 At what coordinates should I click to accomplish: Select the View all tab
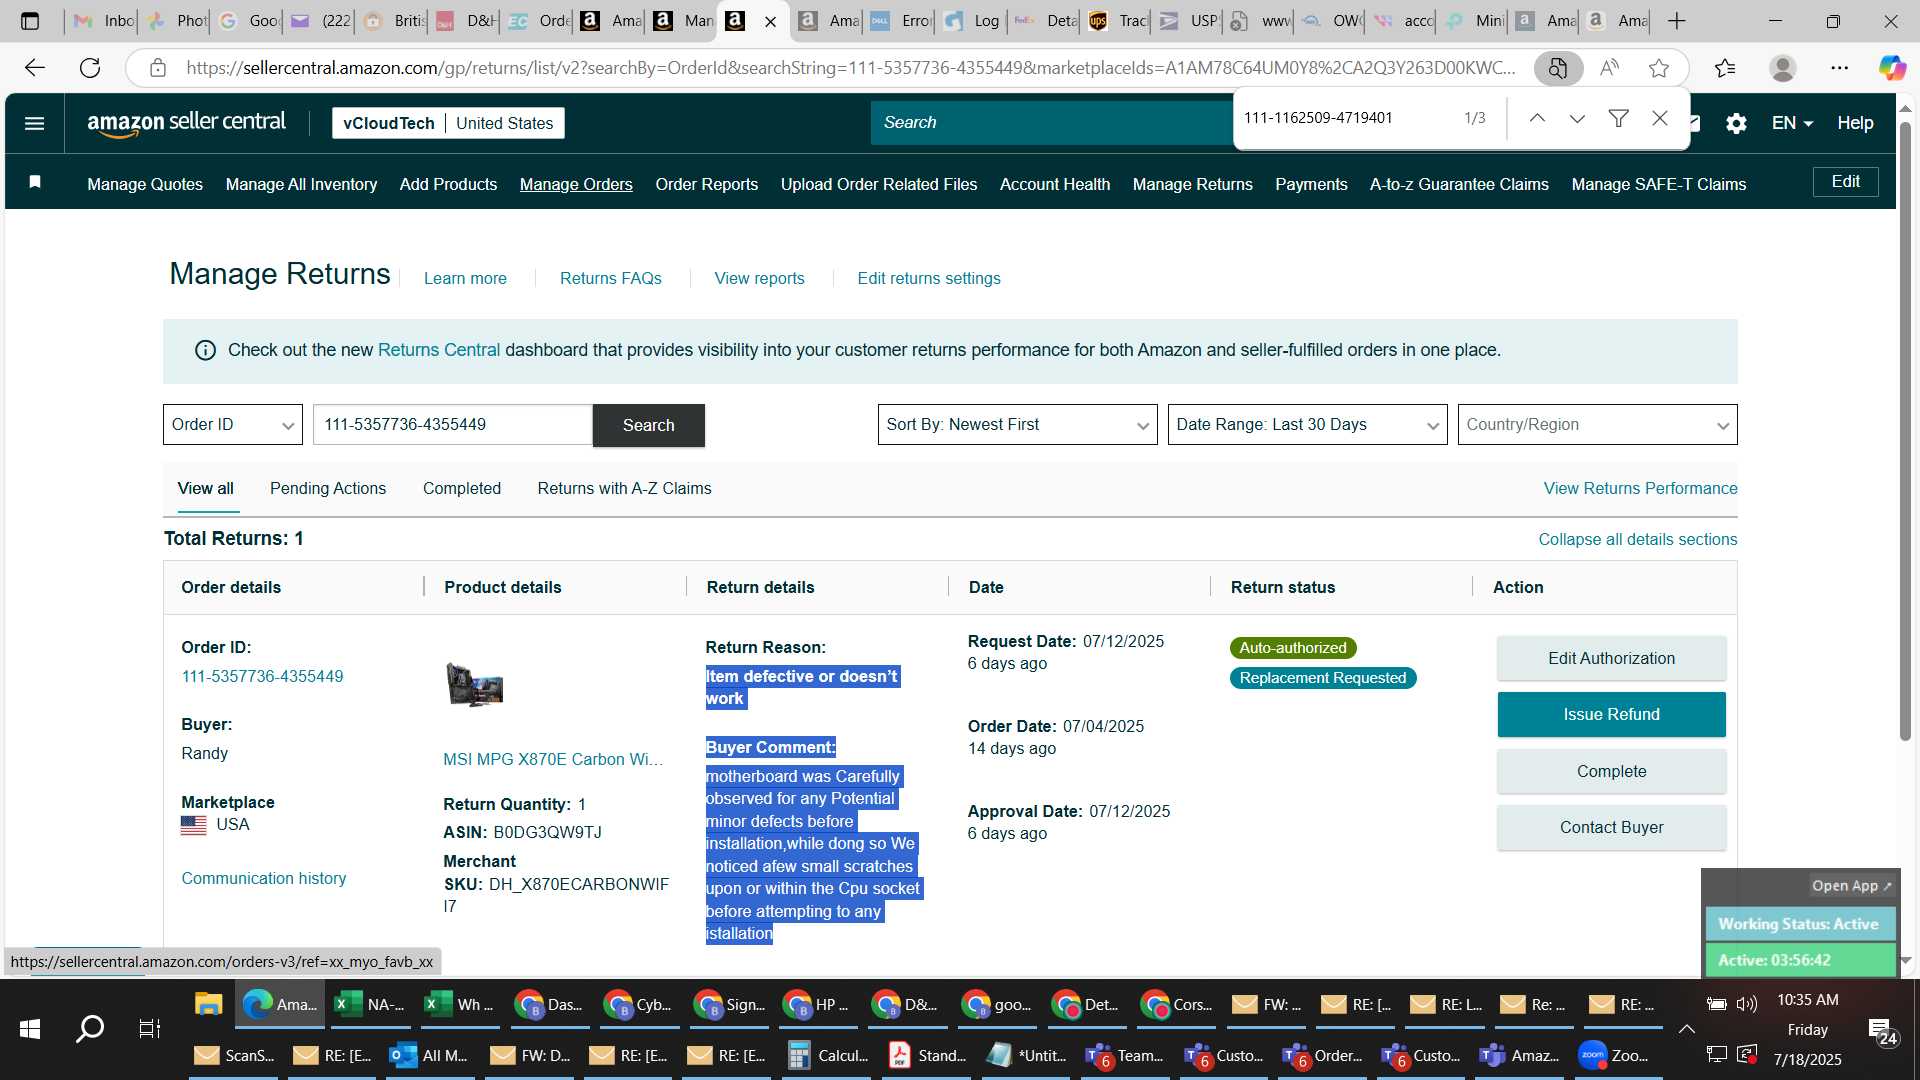click(205, 488)
